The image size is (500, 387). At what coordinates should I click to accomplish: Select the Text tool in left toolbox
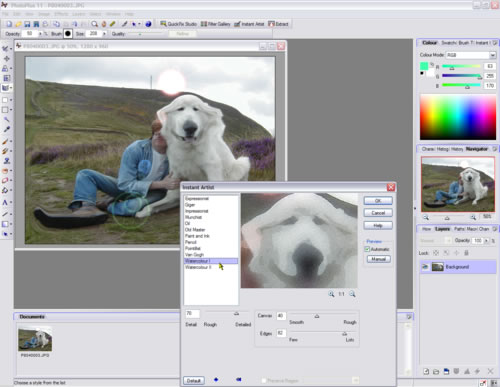tap(5, 202)
